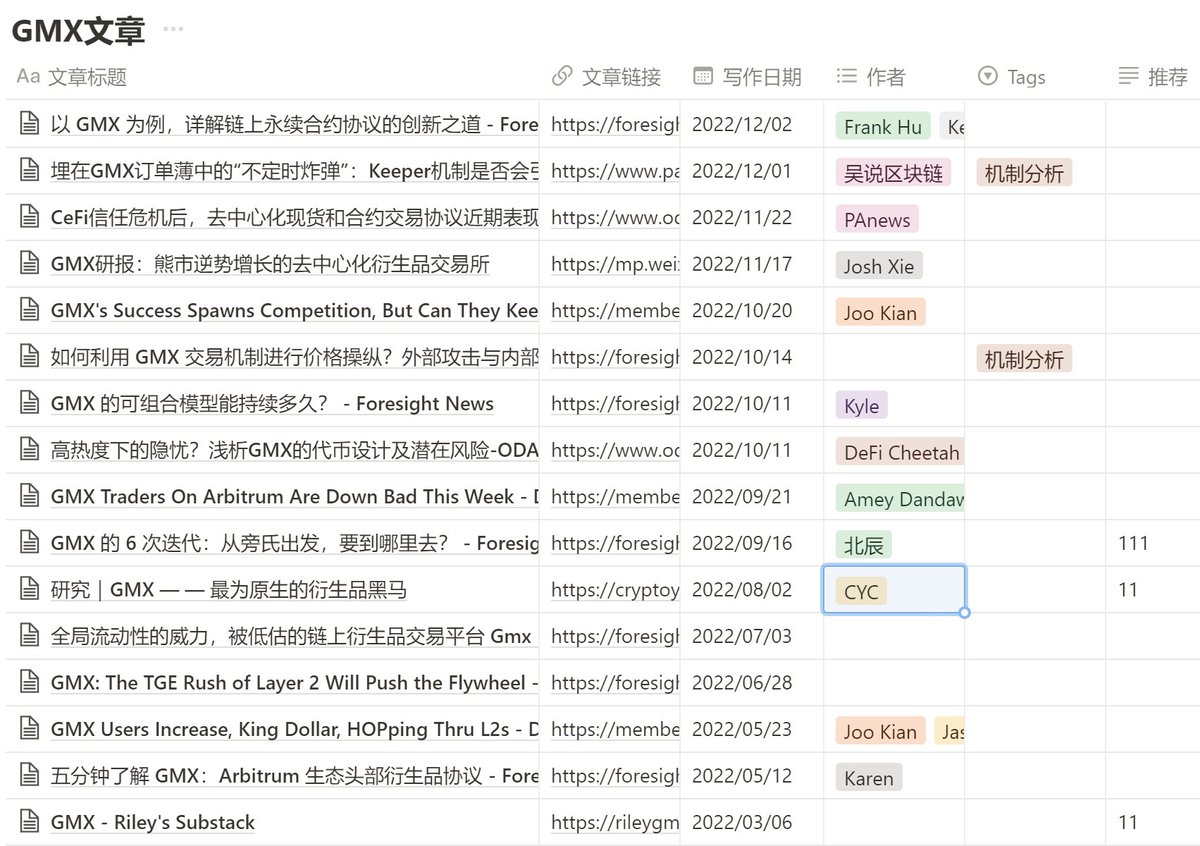
Task: Open article 研究｜GMX 最为原生的衍生品黑马
Action: (x=229, y=590)
